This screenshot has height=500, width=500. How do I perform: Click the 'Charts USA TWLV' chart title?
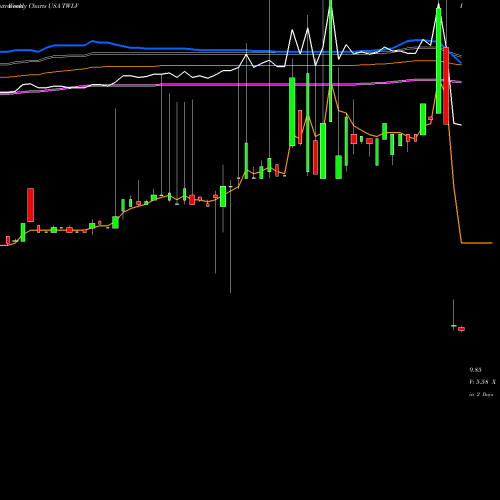pyautogui.click(x=54, y=6)
